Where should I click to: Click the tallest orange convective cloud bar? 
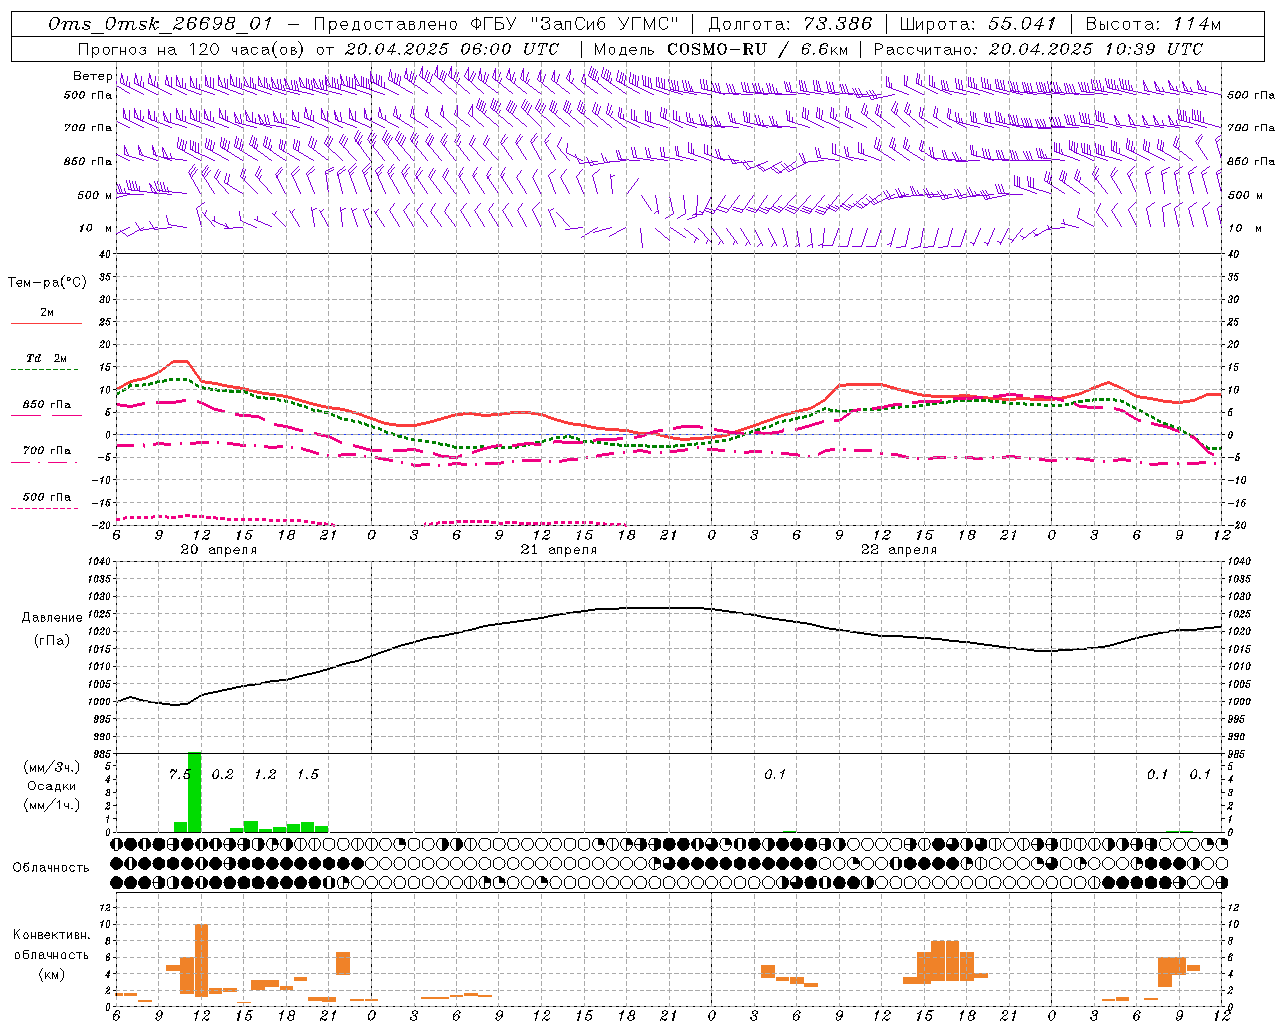point(201,960)
